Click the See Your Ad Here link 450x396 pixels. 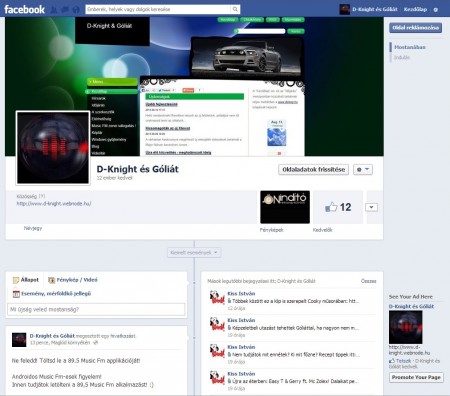tap(410, 297)
